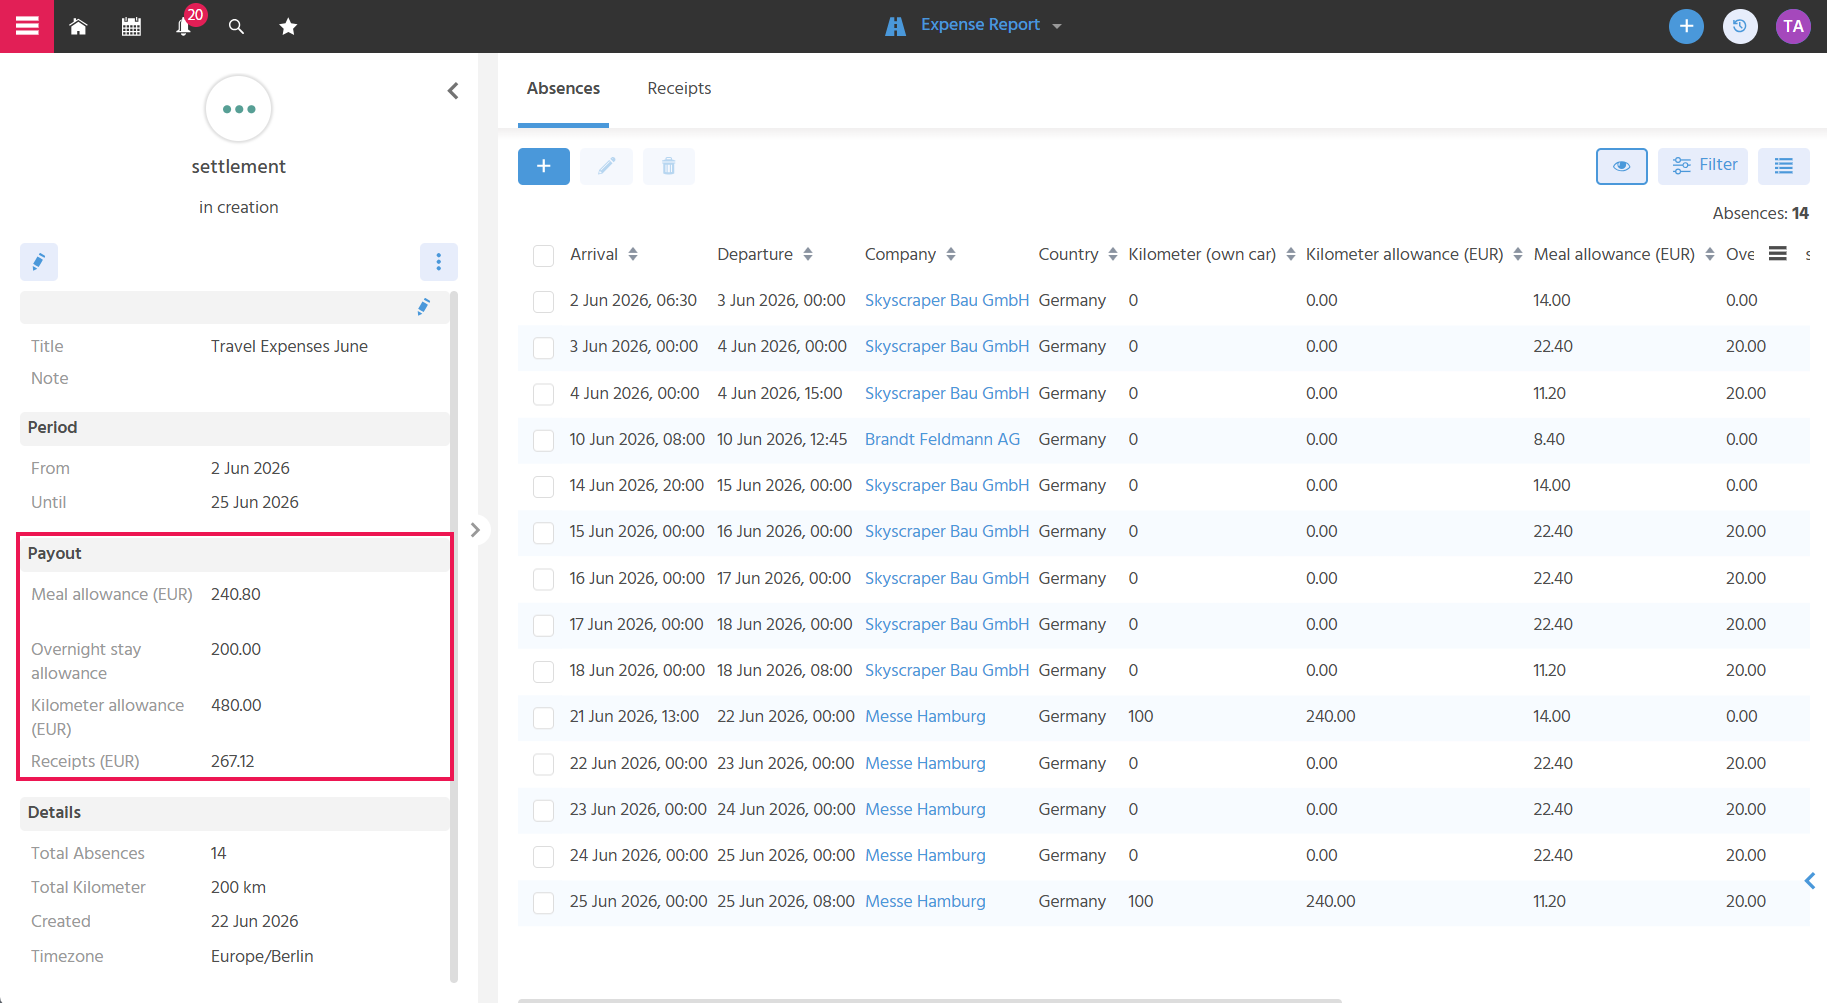Click the blue plus quick-create button
The height and width of the screenshot is (1003, 1827).
click(1686, 26)
